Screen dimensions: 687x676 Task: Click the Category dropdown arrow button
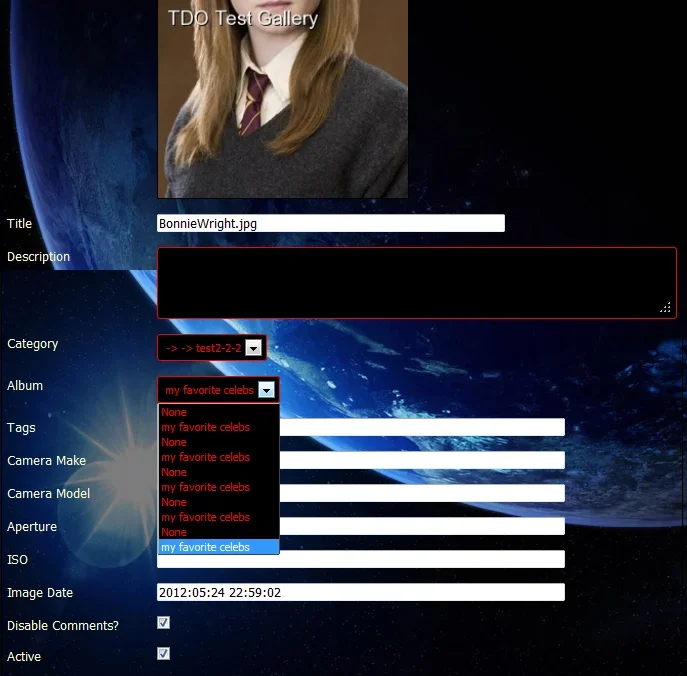(x=253, y=348)
